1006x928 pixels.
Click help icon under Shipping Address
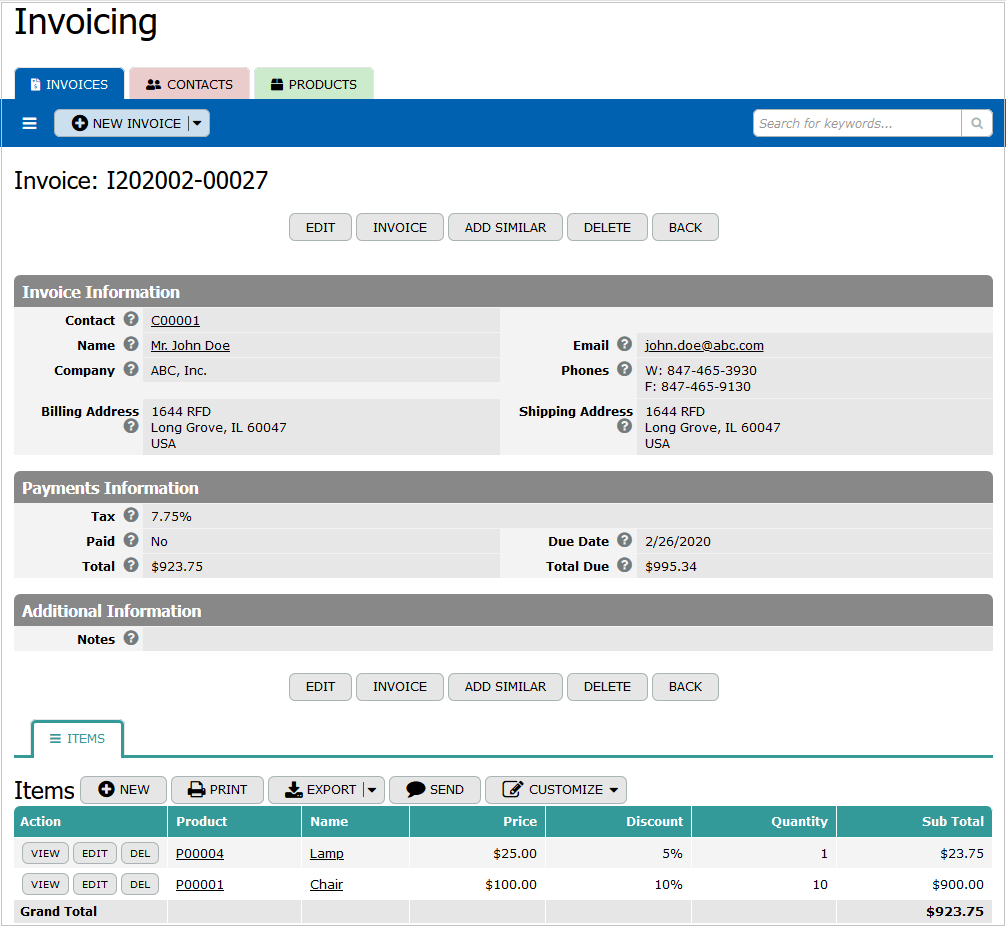(x=625, y=426)
